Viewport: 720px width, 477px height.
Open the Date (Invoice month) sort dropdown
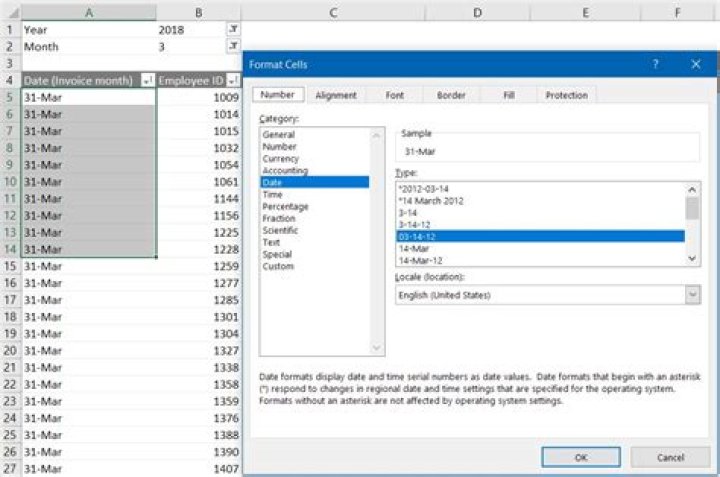(x=147, y=80)
